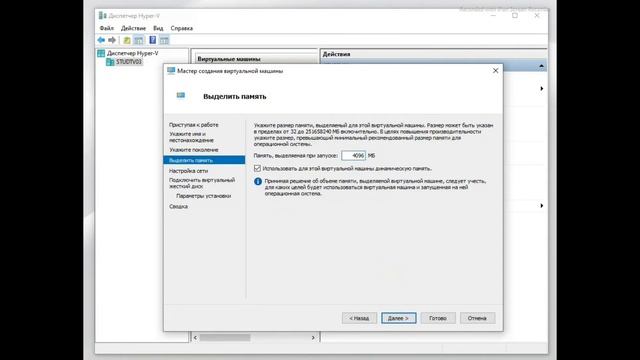Open the Вид menu
This screenshot has height=360, width=640.
tap(158, 28)
